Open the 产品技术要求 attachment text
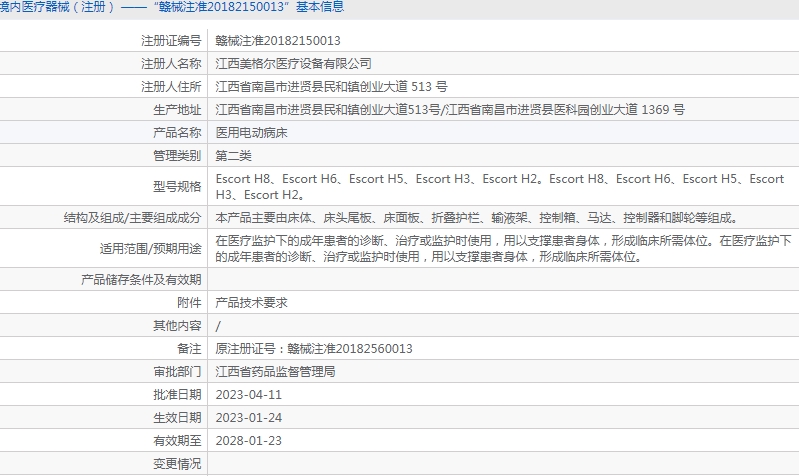This screenshot has width=799, height=476. point(251,303)
